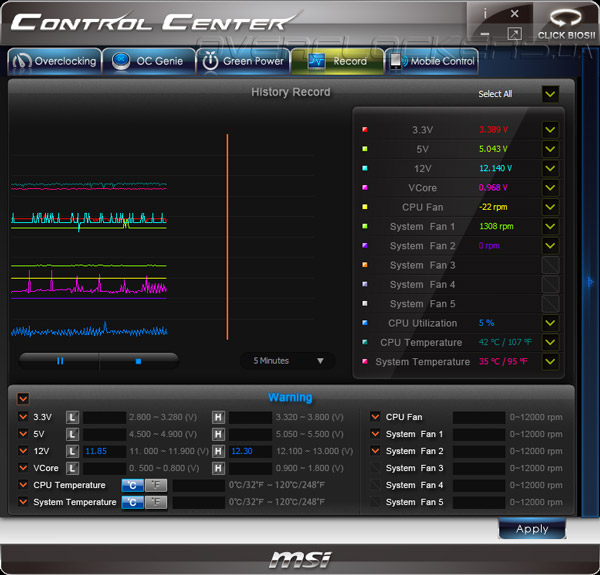Select °C for CPU Temperature warning
600x575 pixels.
[132, 485]
